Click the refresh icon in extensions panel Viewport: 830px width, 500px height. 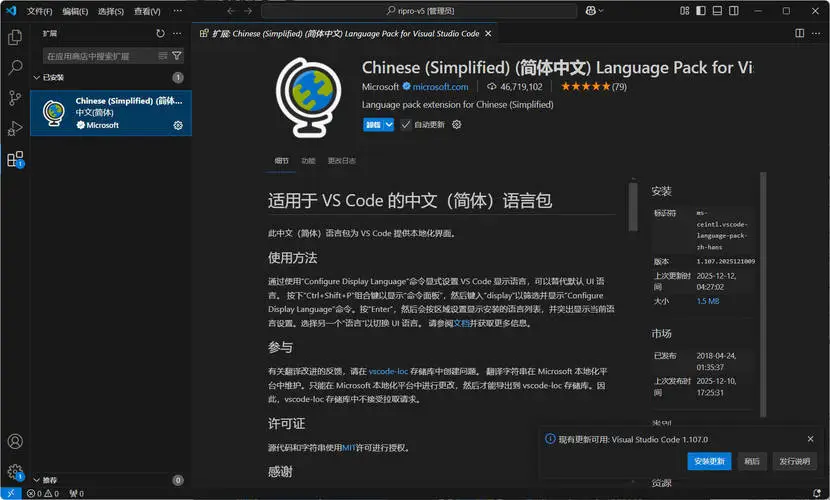(160, 33)
